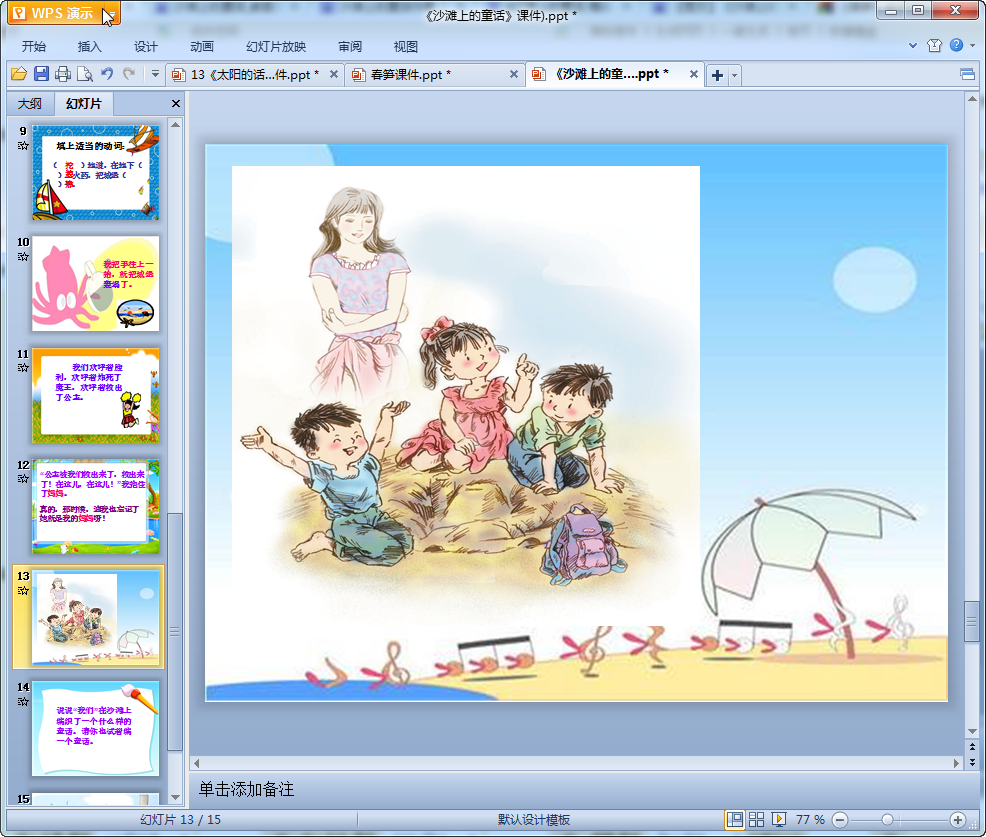Expand the quick access toolbar options arrow

pyautogui.click(x=155, y=74)
